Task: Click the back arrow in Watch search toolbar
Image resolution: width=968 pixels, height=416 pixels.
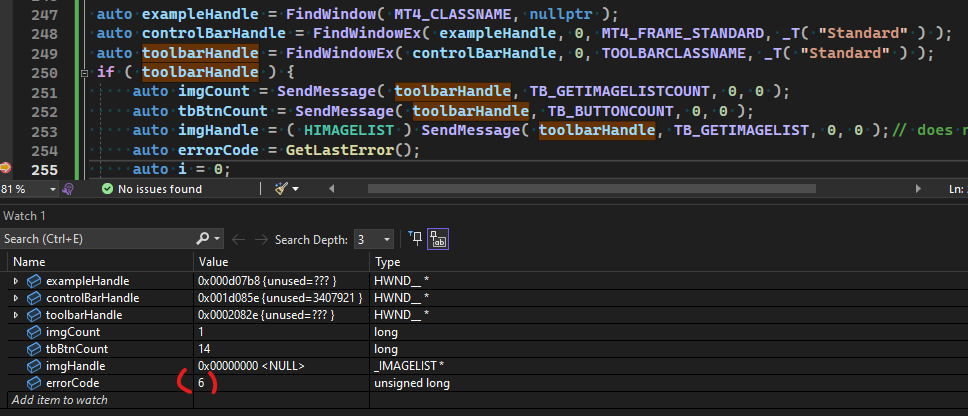Action: [238, 239]
